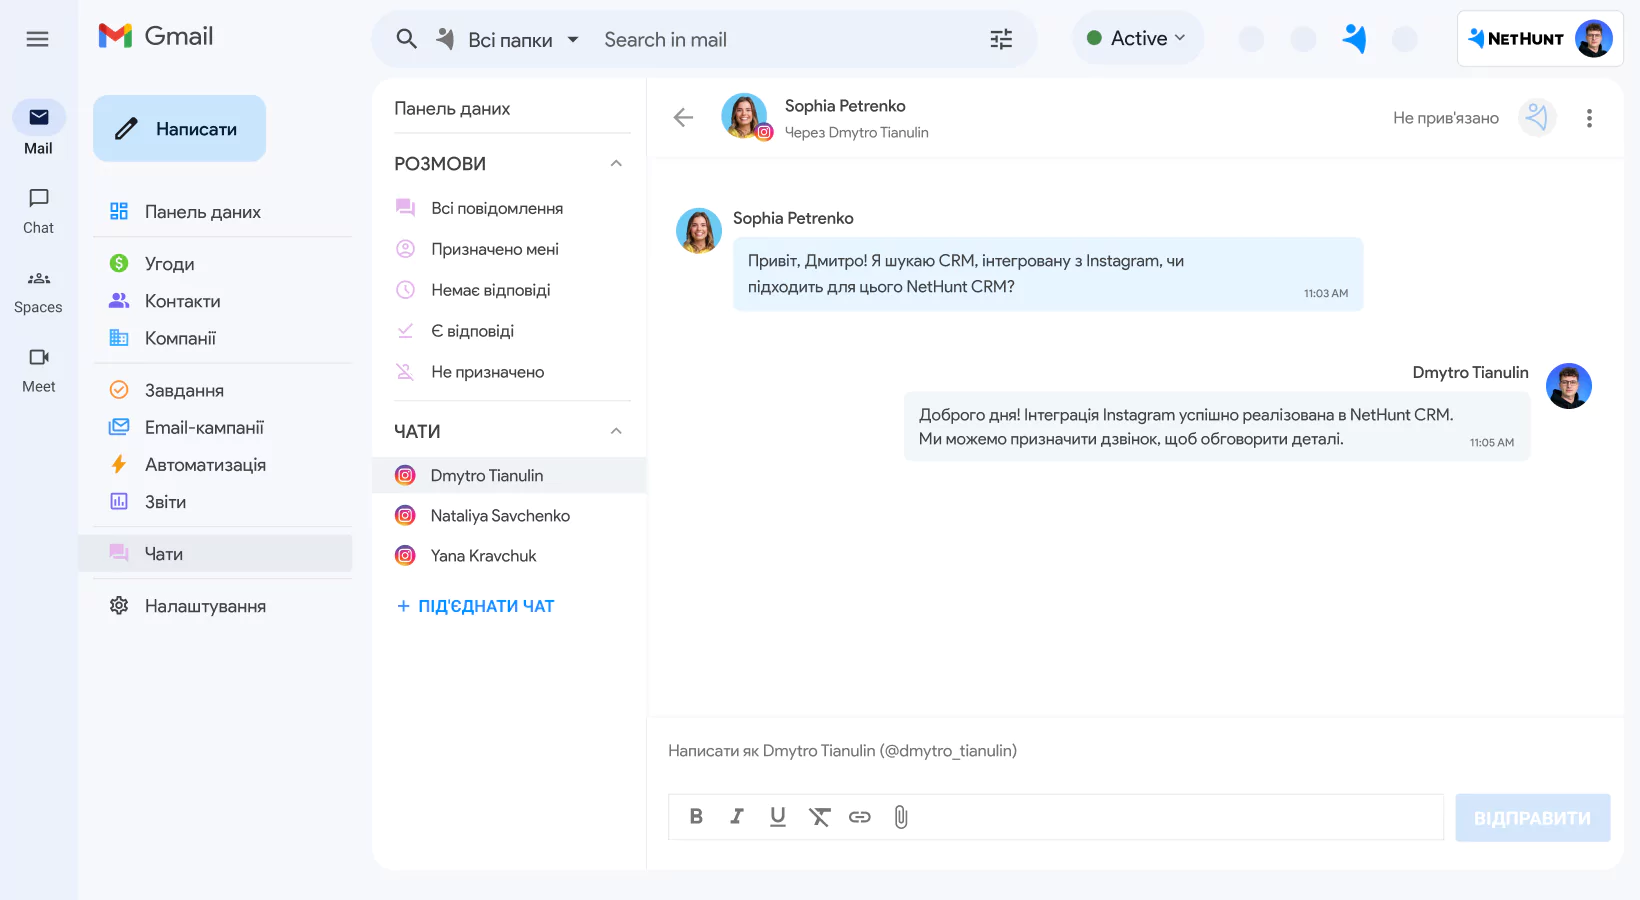Go back with the arrow icon

pyautogui.click(x=683, y=118)
